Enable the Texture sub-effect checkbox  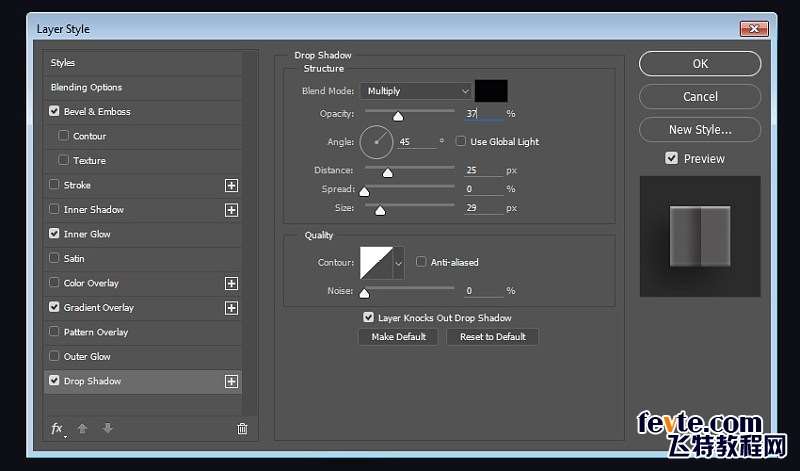coord(63,160)
